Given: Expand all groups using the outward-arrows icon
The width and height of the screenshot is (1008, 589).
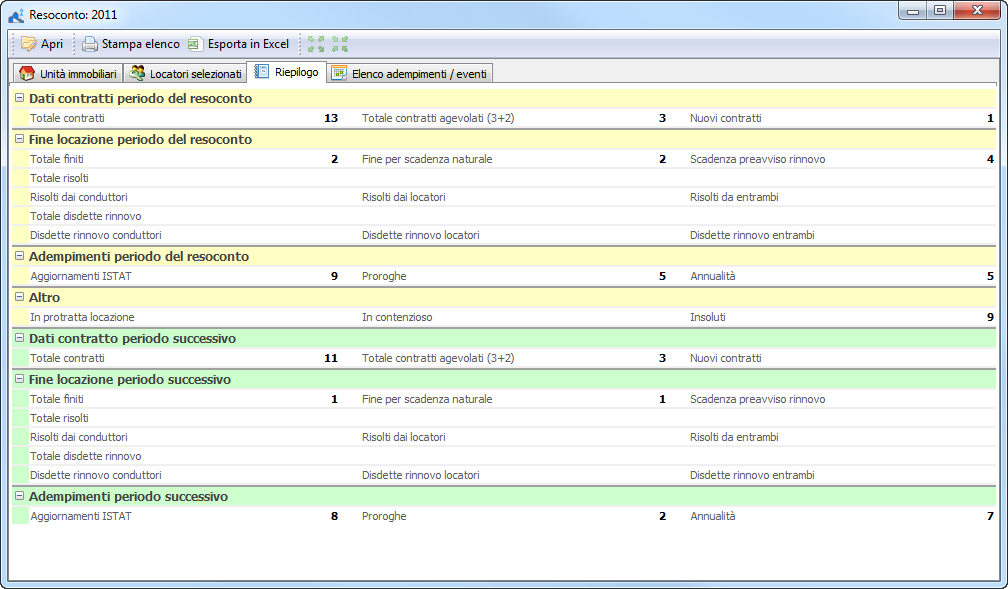Looking at the screenshot, I should click(x=316, y=44).
